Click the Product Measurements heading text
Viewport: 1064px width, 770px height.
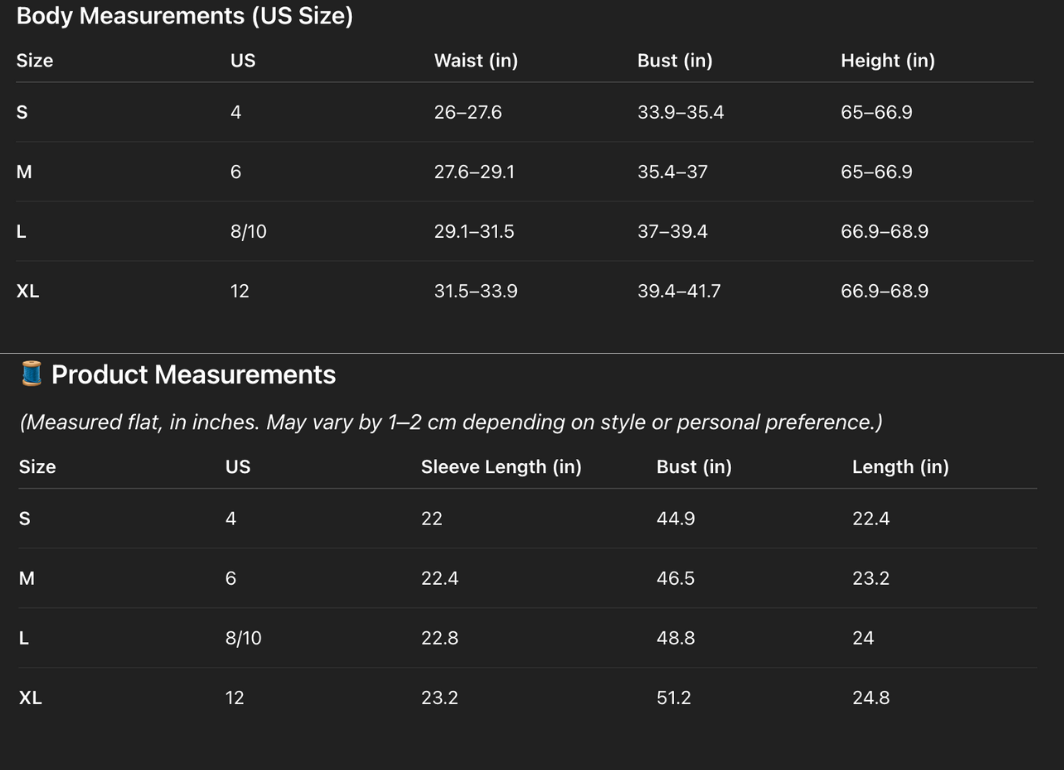(x=193, y=375)
